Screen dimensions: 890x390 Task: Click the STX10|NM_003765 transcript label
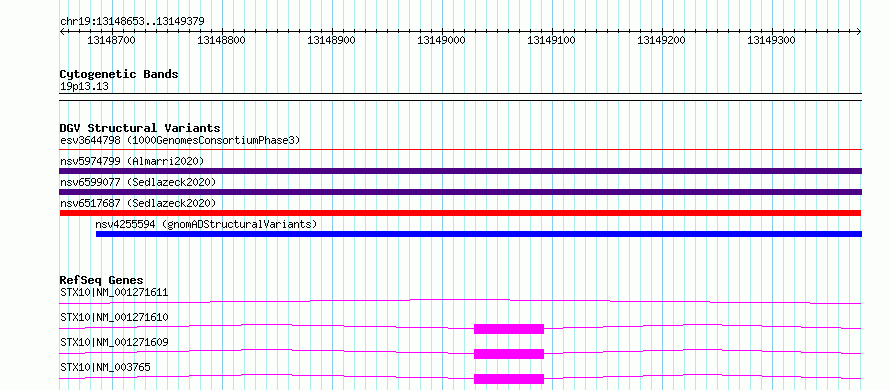pos(105,367)
